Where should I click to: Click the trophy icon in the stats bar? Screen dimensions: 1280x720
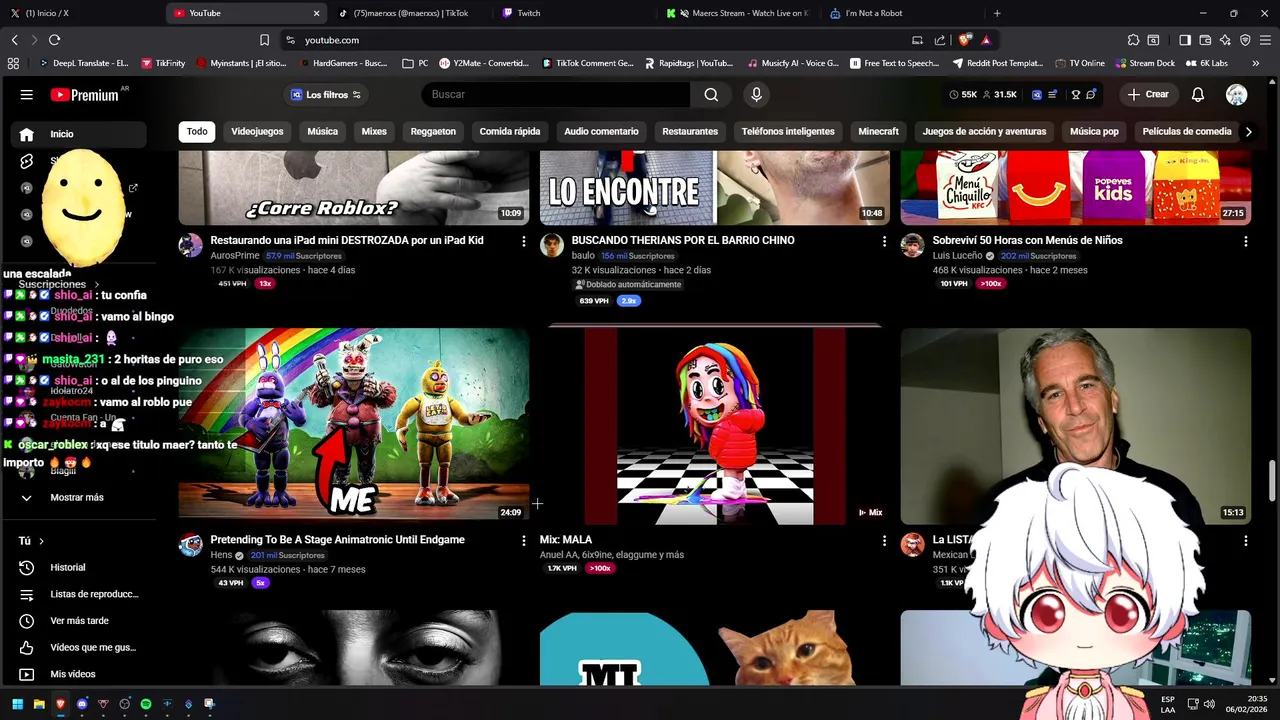pyautogui.click(x=1076, y=94)
